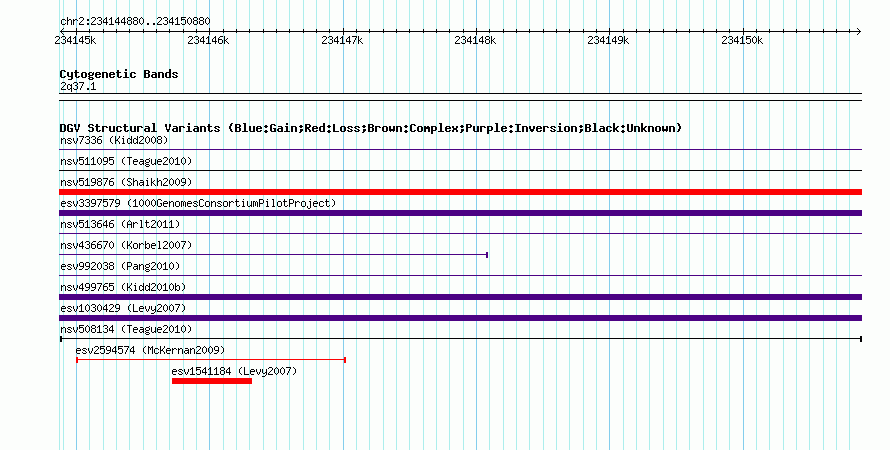Select the nsv513646 (Arlt2011) label
Image resolution: width=890 pixels, height=450 pixels.
click(x=120, y=224)
